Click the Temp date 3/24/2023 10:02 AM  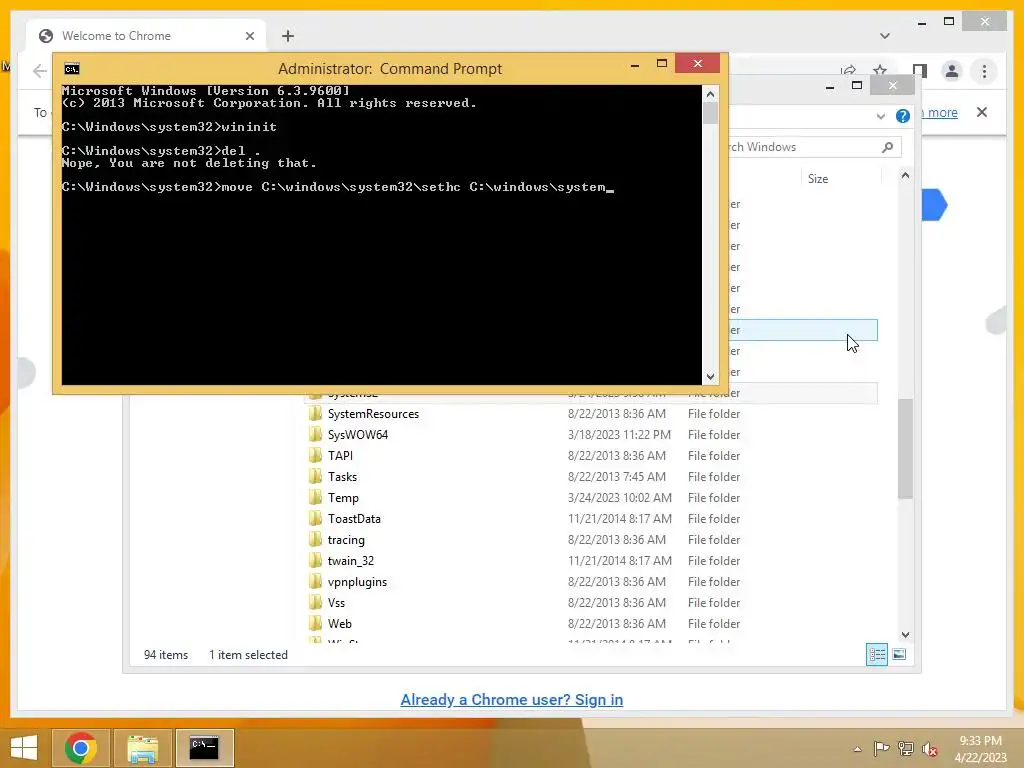619,498
